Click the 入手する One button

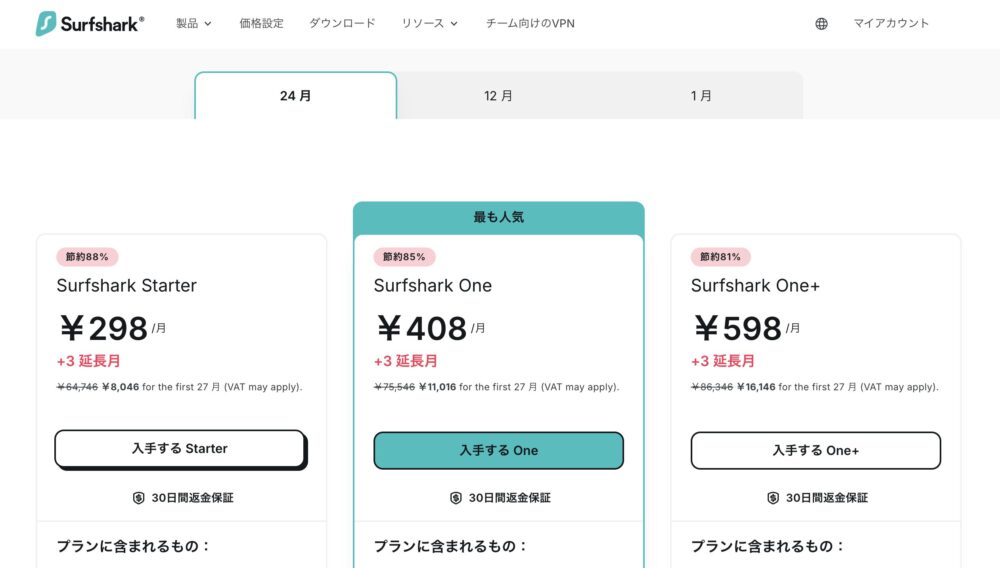pos(498,451)
